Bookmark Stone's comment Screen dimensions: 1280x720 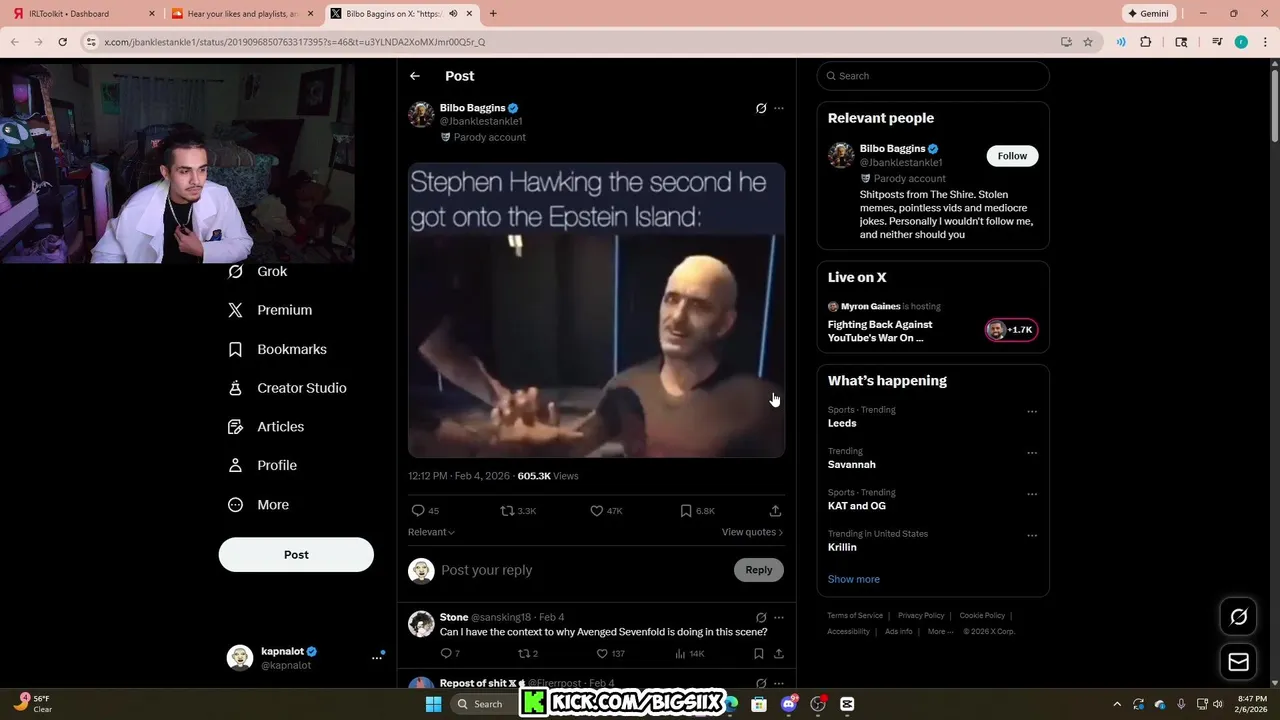(x=759, y=654)
